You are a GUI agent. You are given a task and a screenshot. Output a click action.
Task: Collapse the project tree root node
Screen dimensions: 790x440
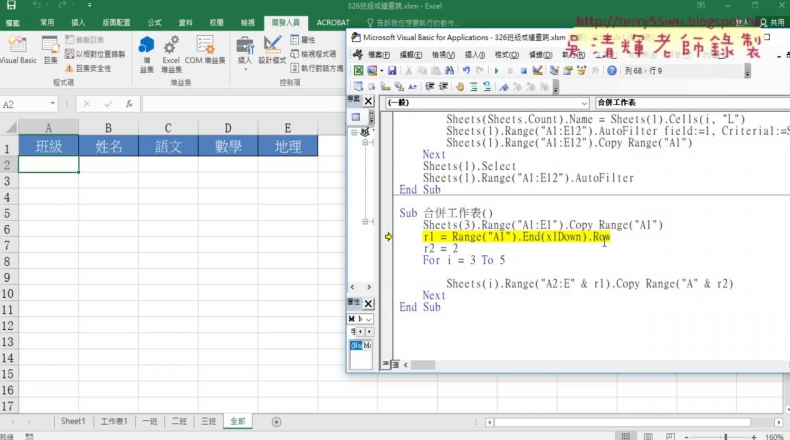(354, 132)
